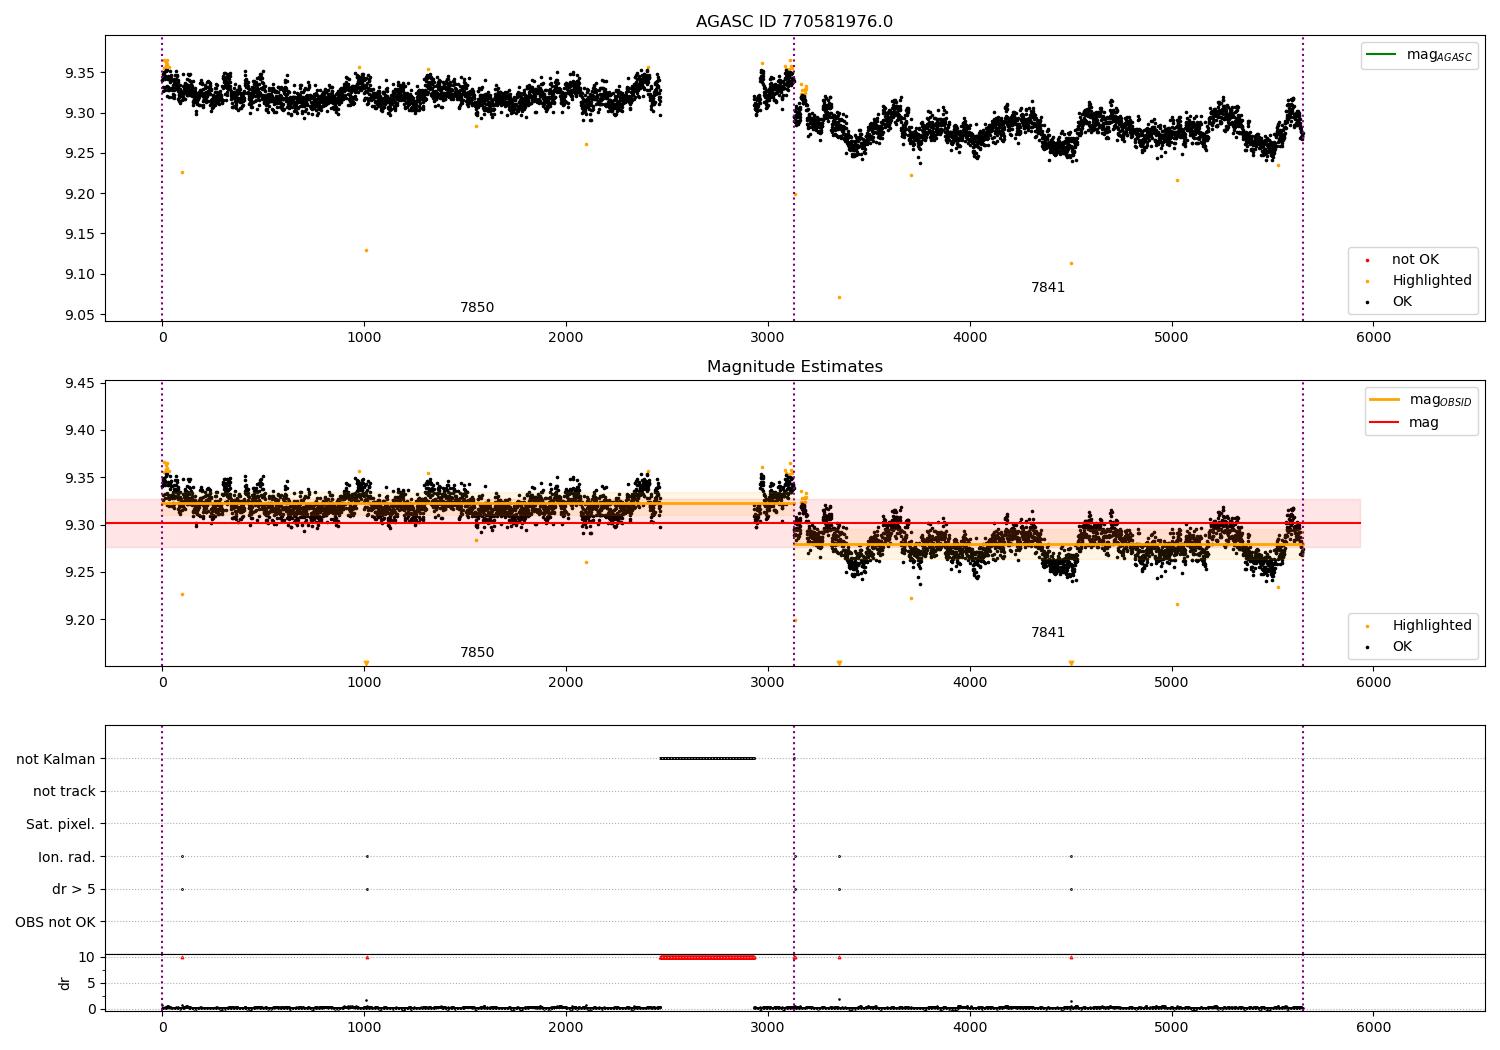This screenshot has height=1050, width=1500.
Task: Click the '5000' x-tick of the Magnitude Estimates plot
Action: point(1171,683)
